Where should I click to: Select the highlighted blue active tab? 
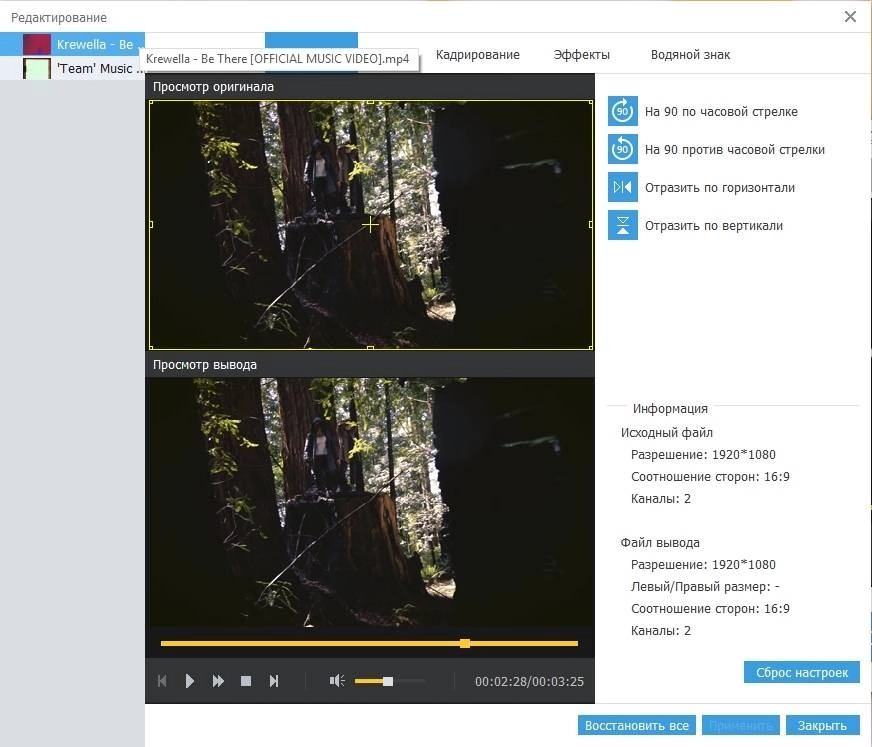pos(311,40)
